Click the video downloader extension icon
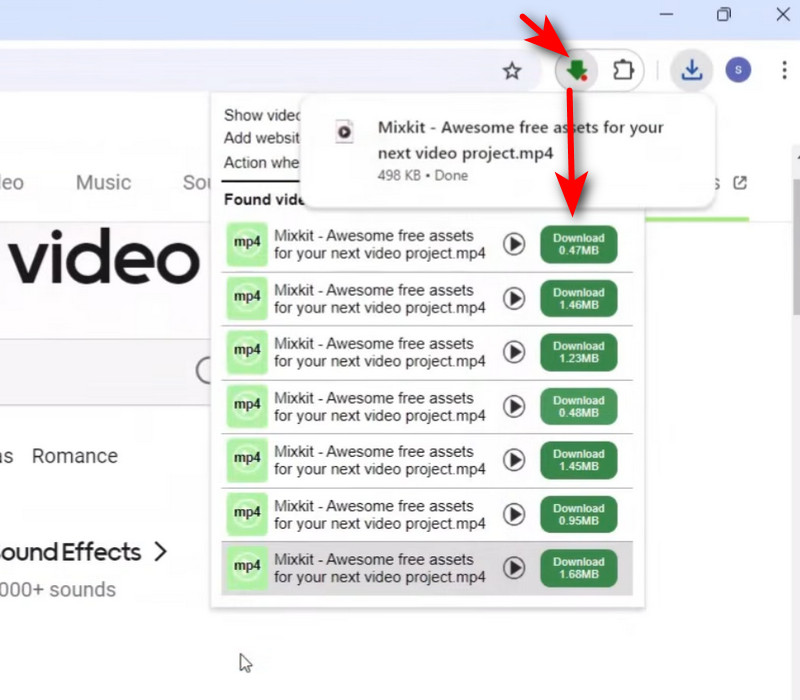This screenshot has height=700, width=800. click(577, 70)
